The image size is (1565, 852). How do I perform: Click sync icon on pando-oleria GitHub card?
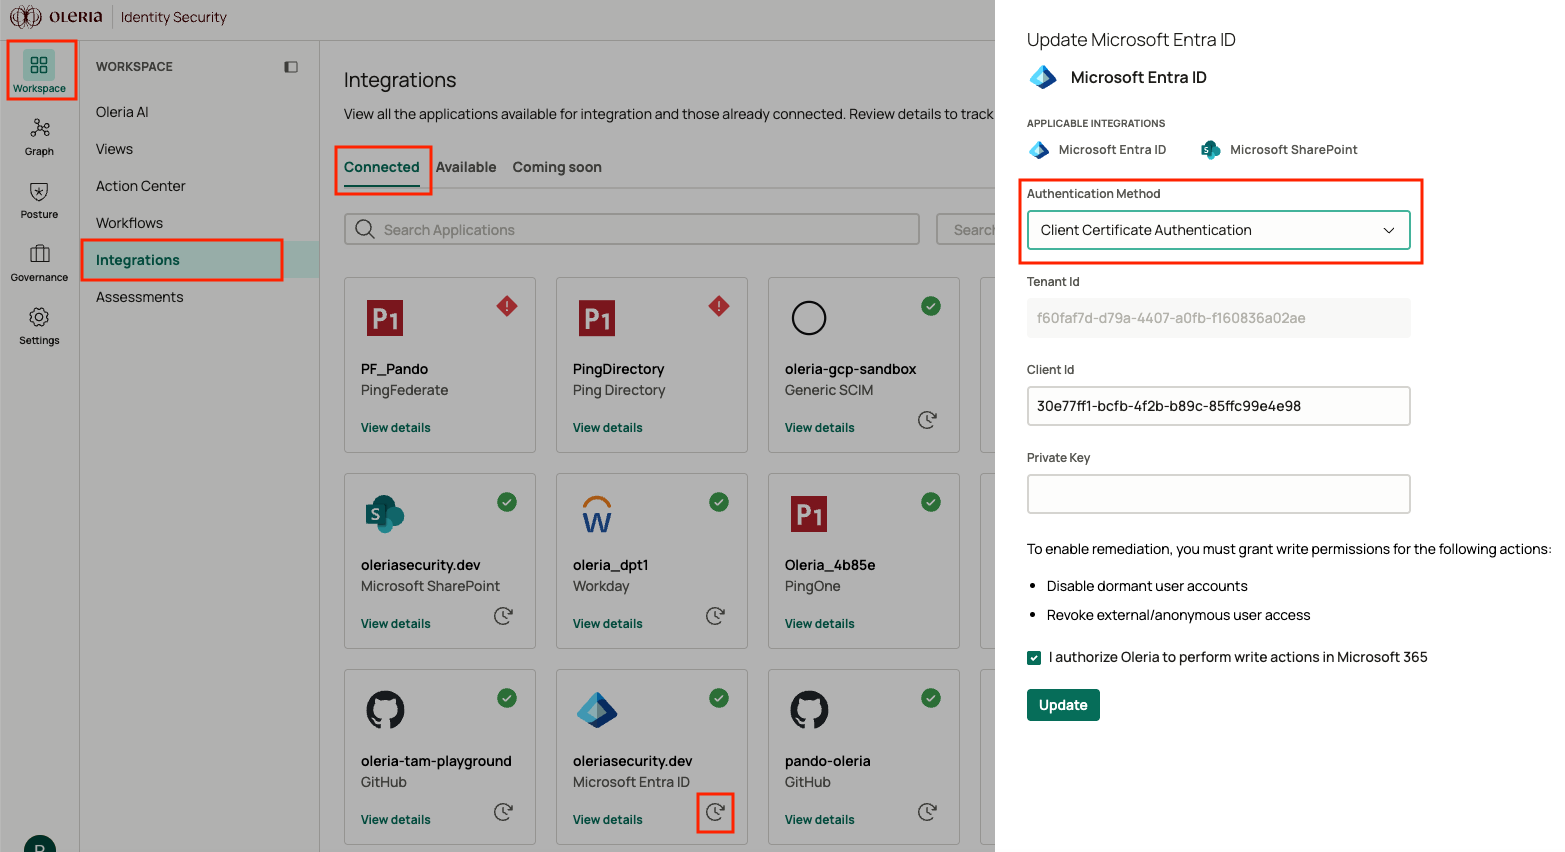coord(927,812)
